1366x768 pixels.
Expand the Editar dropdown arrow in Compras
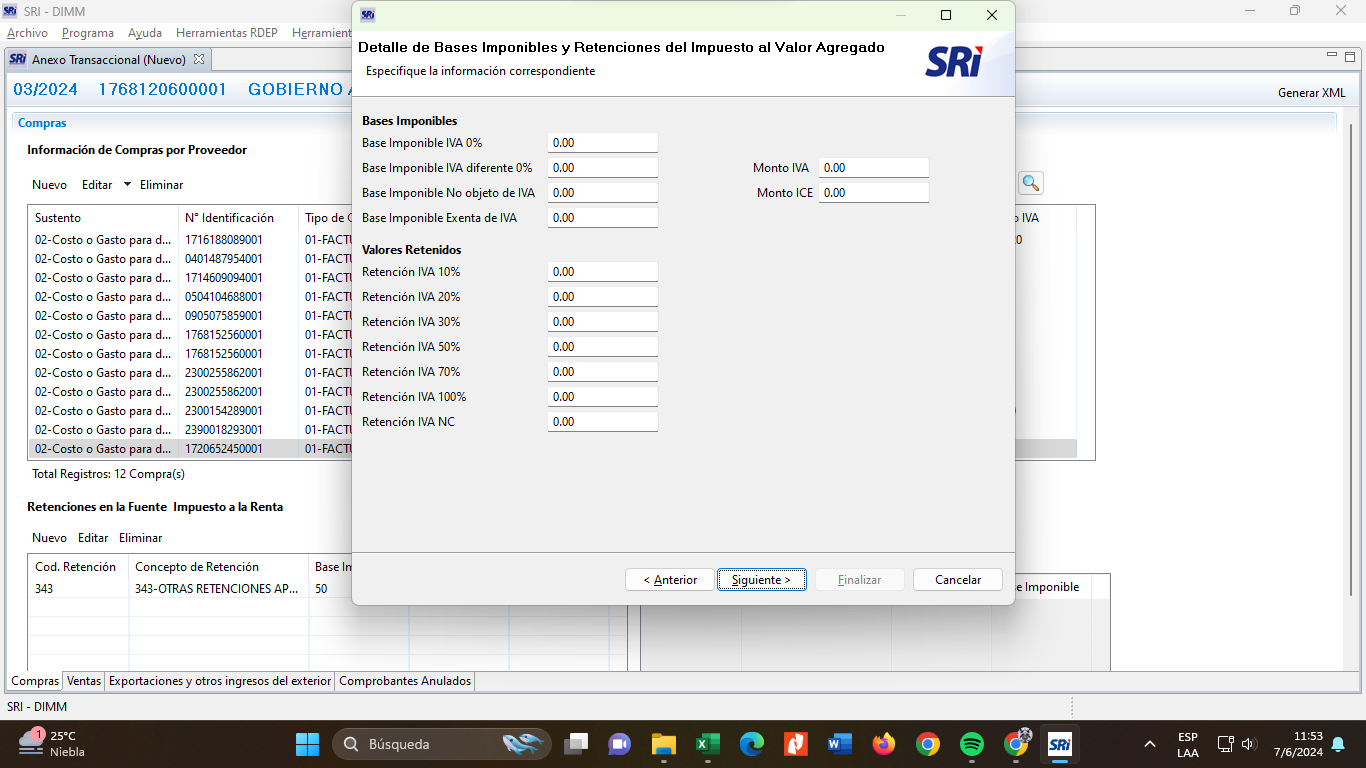point(127,184)
